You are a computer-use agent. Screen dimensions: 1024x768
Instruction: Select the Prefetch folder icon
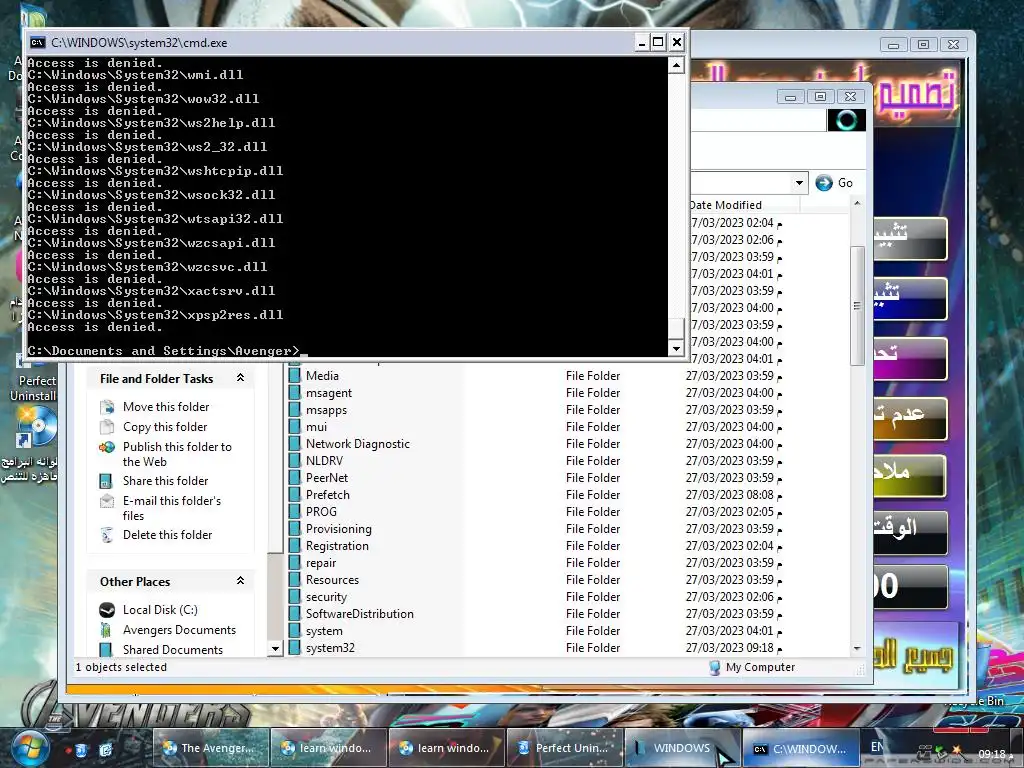295,494
